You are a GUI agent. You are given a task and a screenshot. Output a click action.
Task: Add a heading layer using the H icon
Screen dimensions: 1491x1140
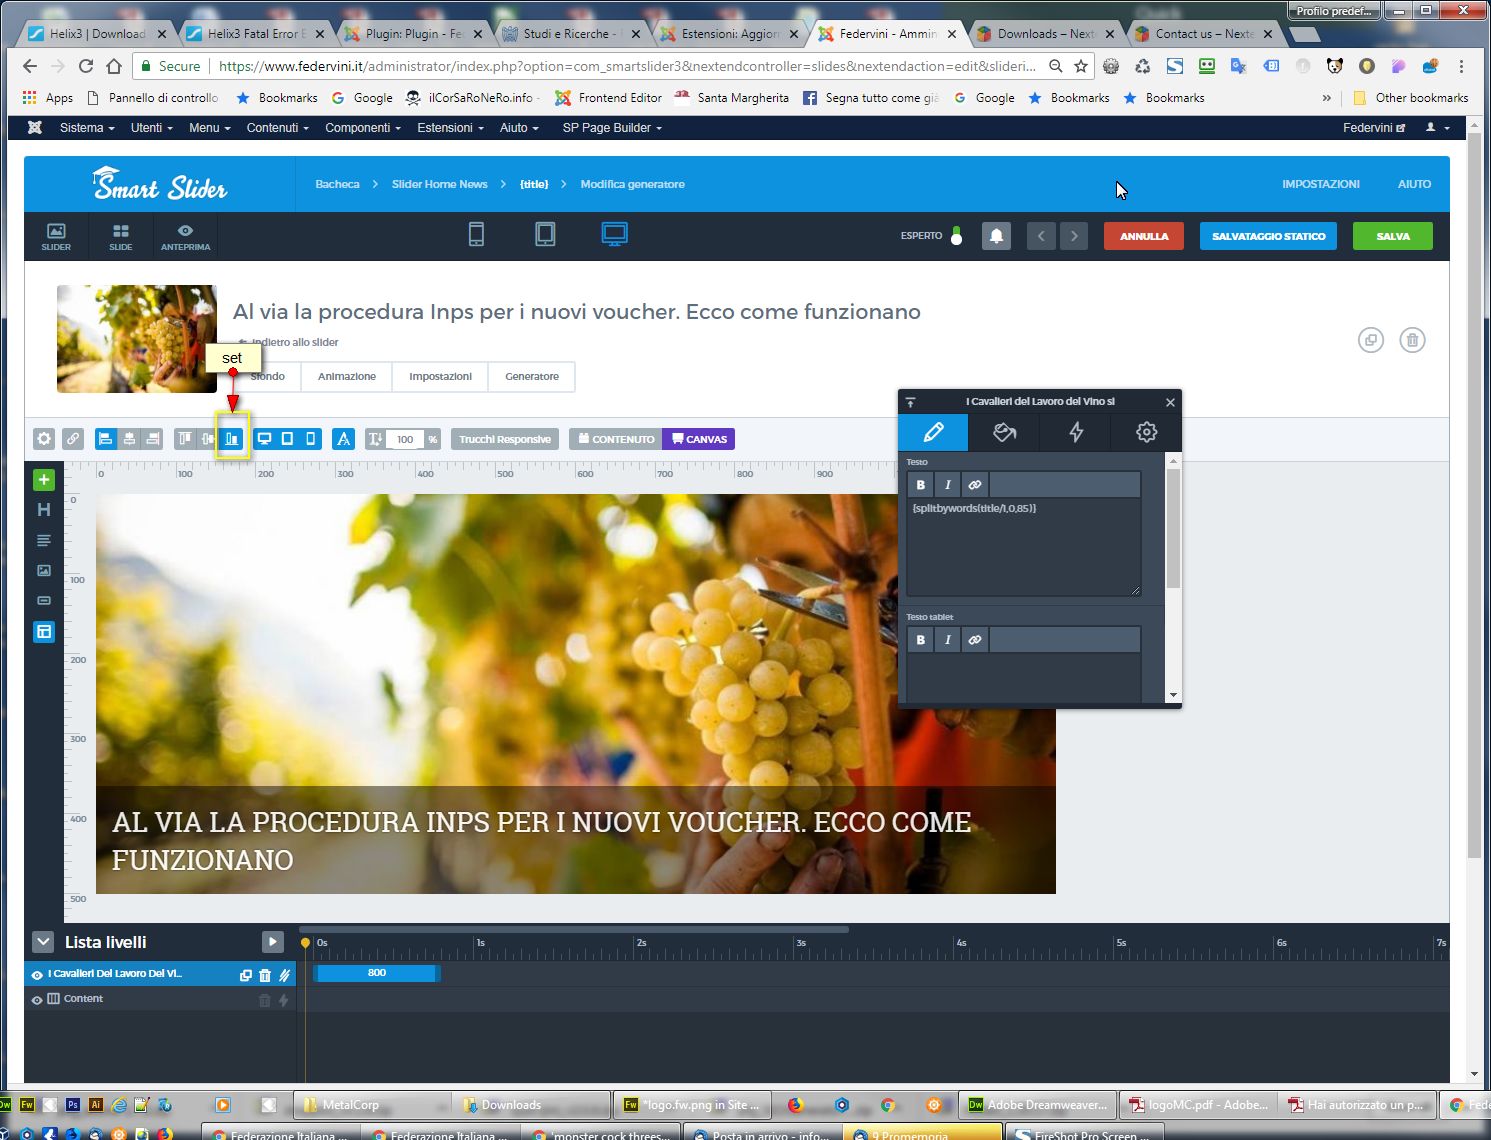pos(43,510)
